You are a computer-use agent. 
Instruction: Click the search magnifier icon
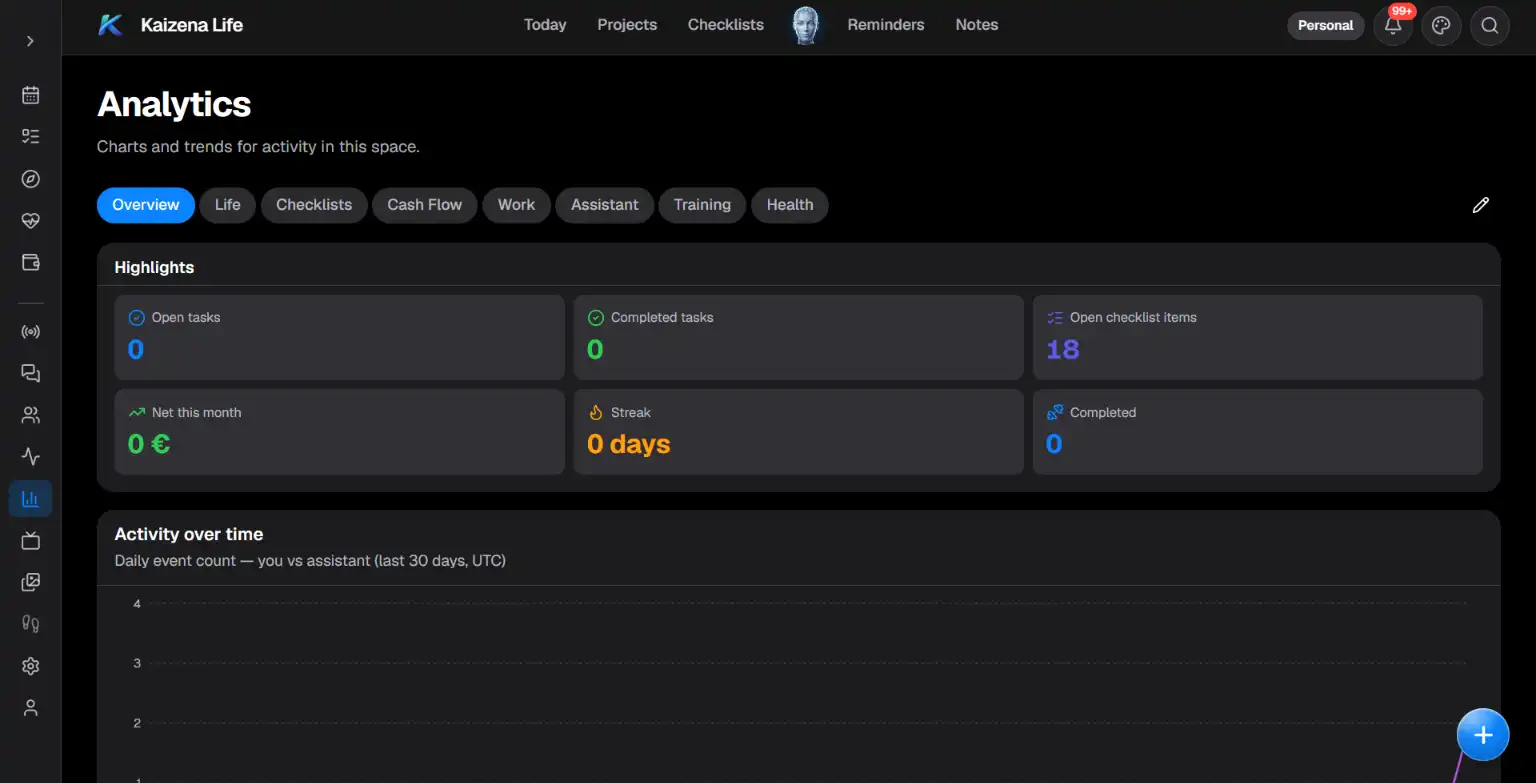[1490, 26]
